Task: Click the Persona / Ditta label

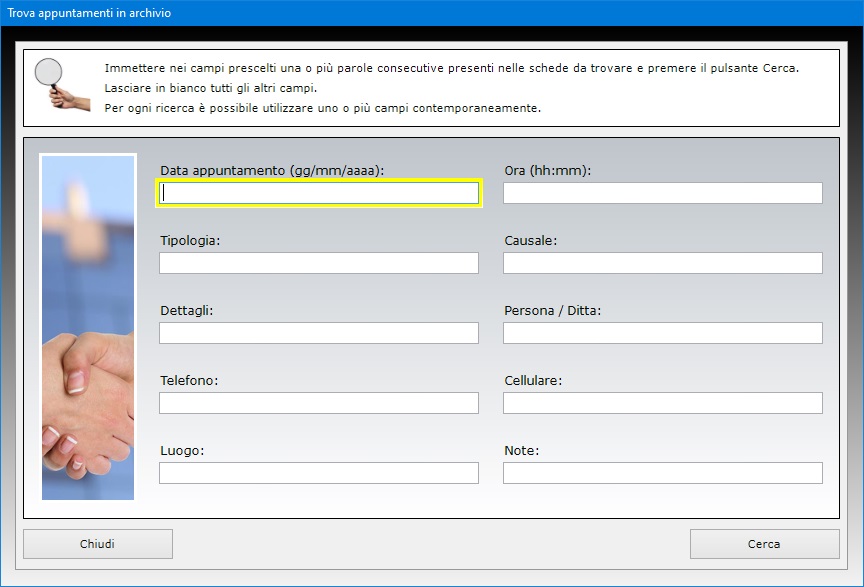Action: pos(553,311)
